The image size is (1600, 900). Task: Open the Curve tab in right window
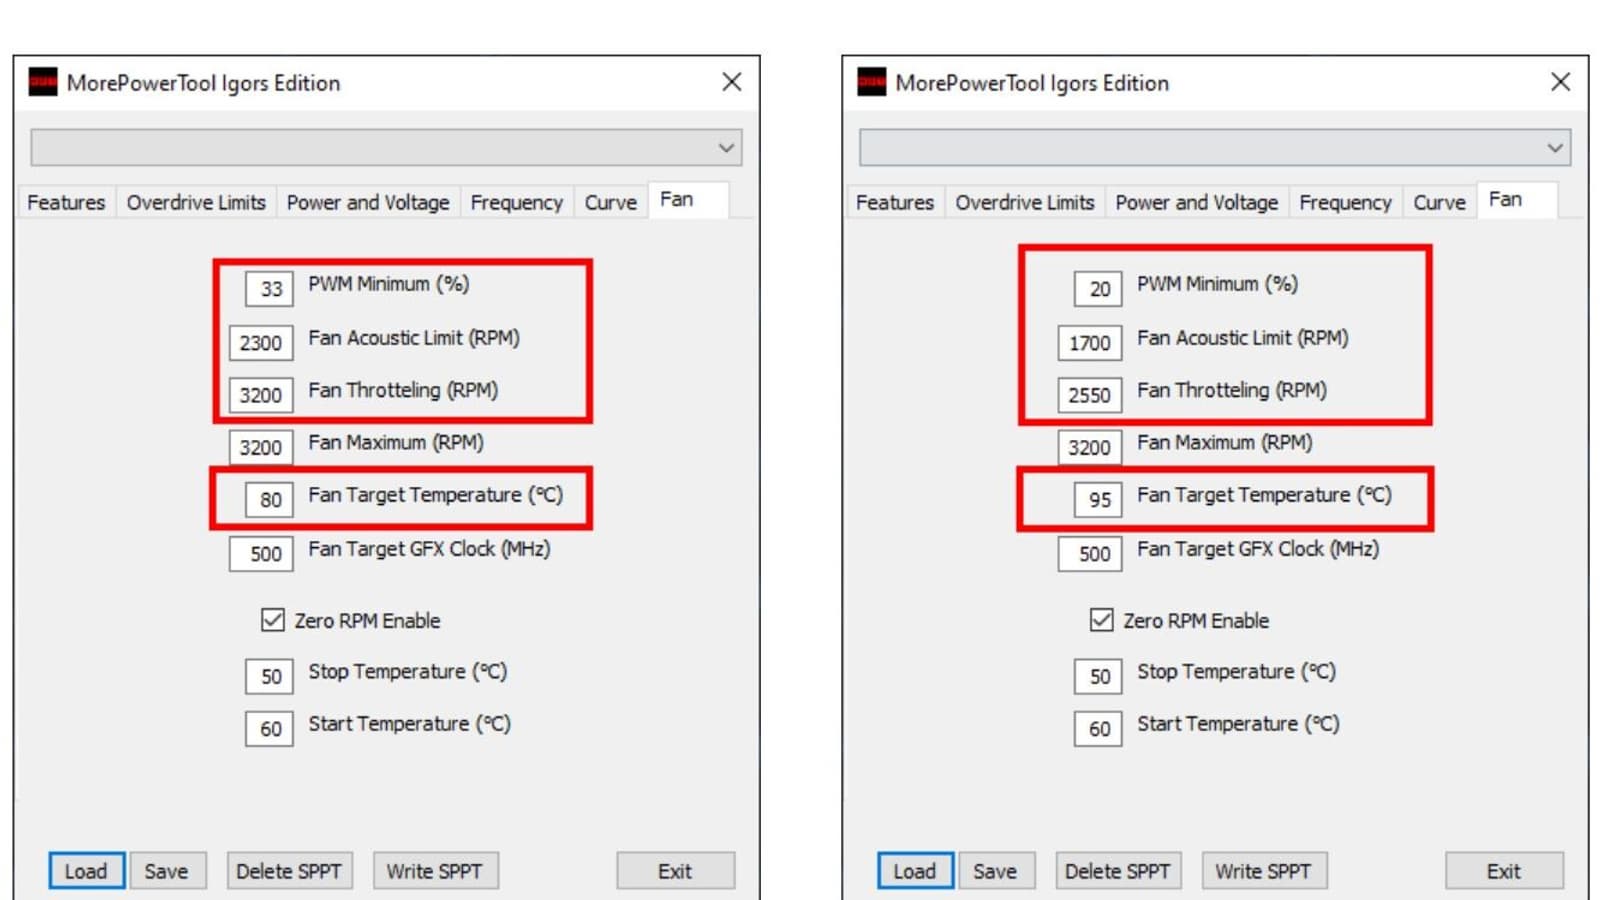click(1439, 202)
